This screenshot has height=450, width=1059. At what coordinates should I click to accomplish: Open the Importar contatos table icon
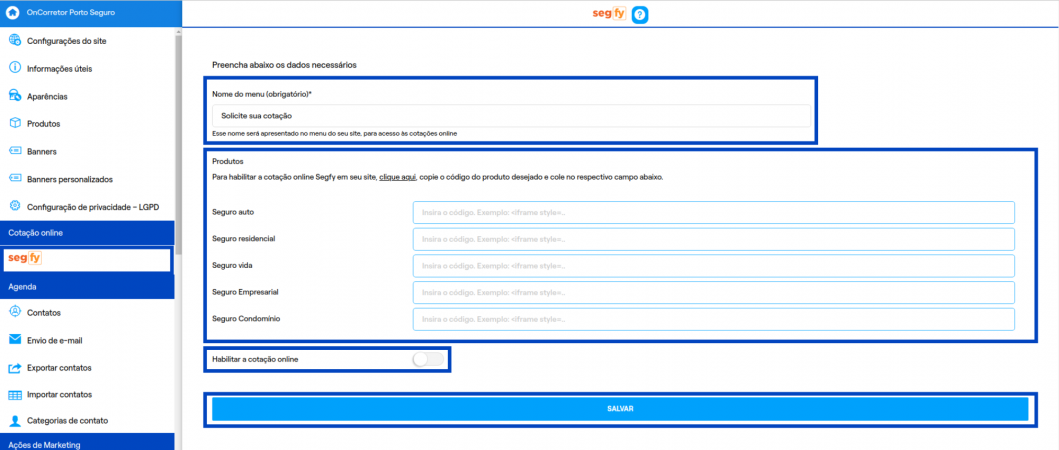click(x=15, y=395)
